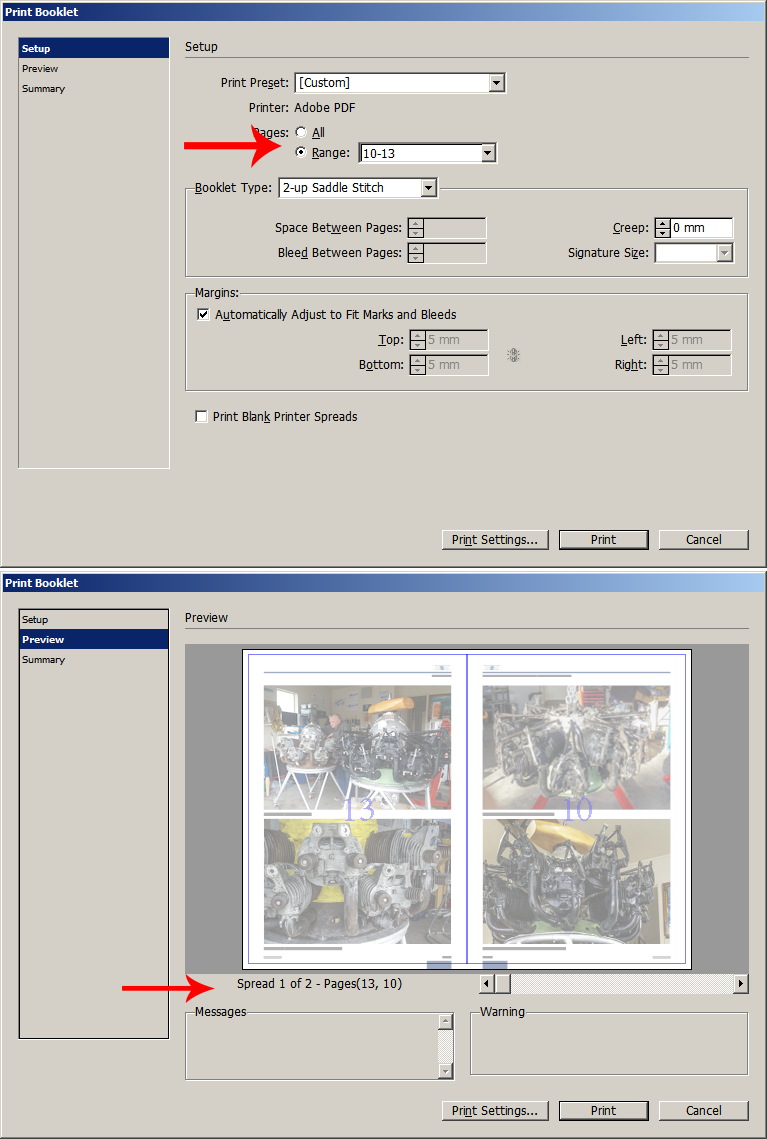The width and height of the screenshot is (767, 1139).
Task: Click the page 10 preview thumbnail
Action: pyautogui.click(x=577, y=809)
